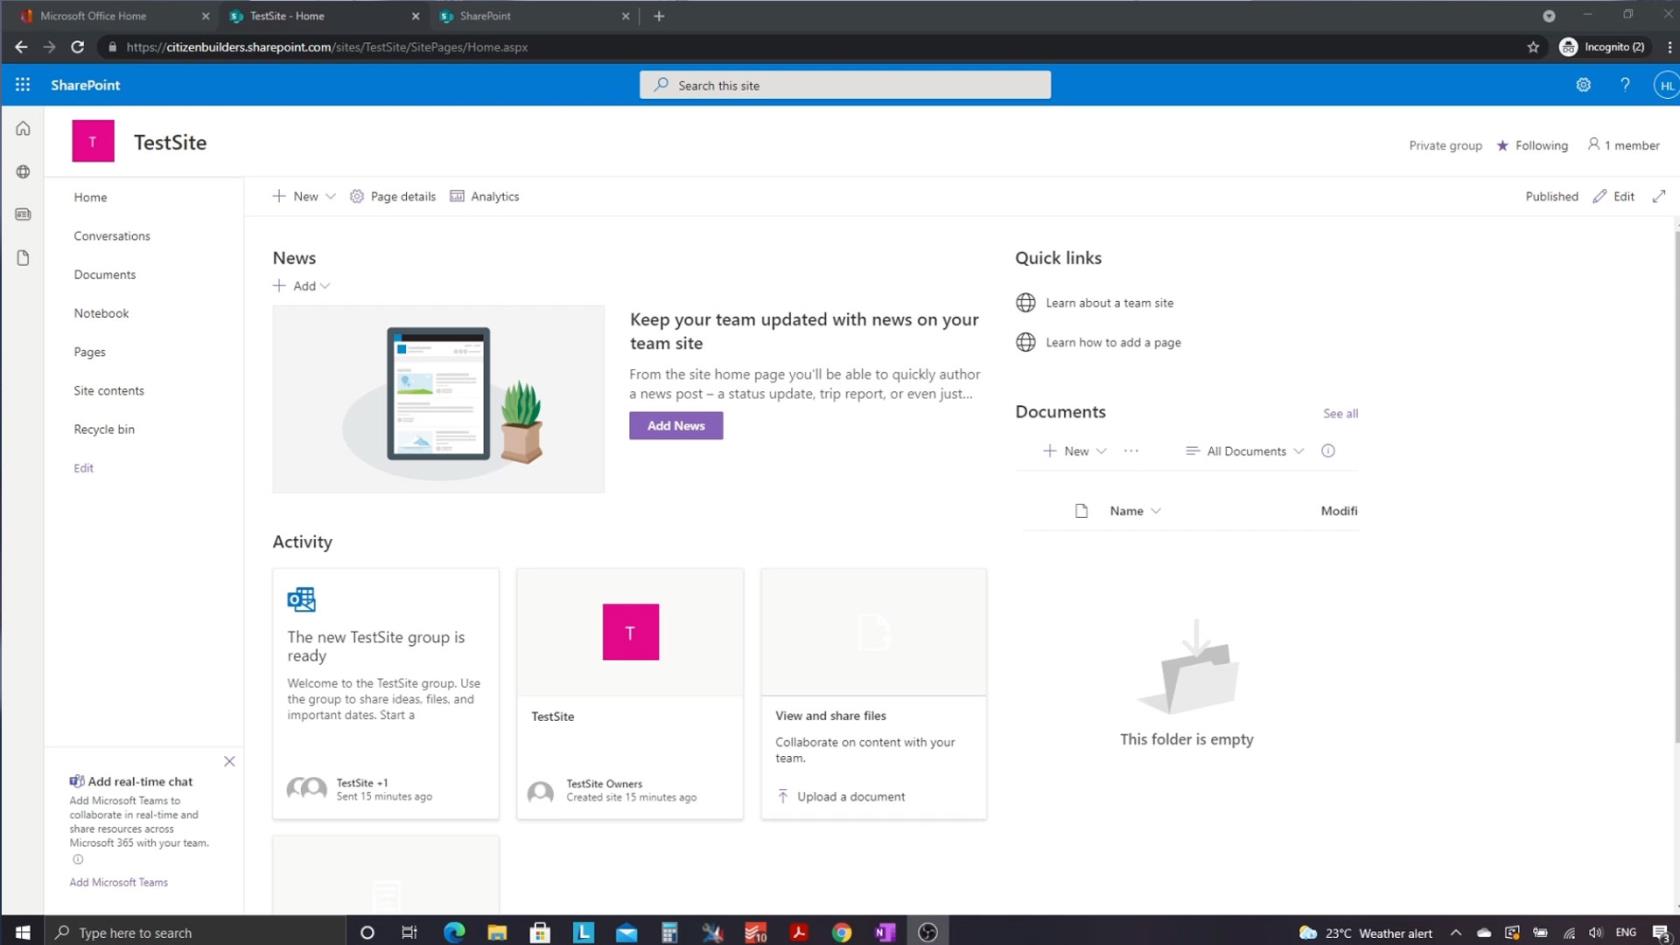Show hidden system tray icons
This screenshot has width=1680, height=945.
point(1456,933)
